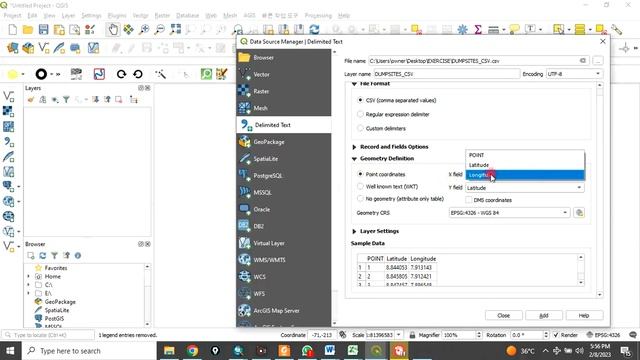The width and height of the screenshot is (640, 360).
Task: Select No geometry (attribute only table) option
Action: coord(360,199)
